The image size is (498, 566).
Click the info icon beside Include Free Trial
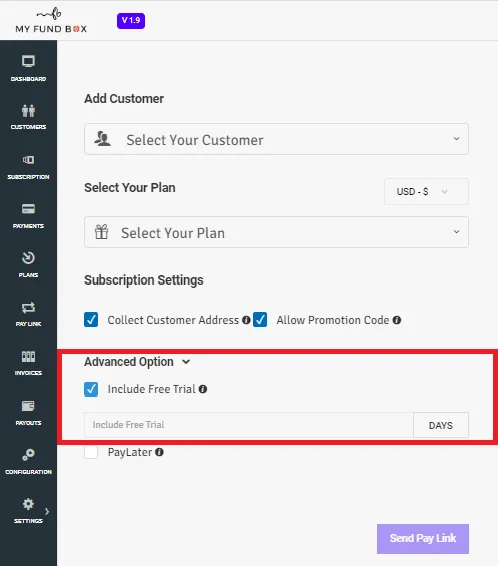(x=203, y=389)
